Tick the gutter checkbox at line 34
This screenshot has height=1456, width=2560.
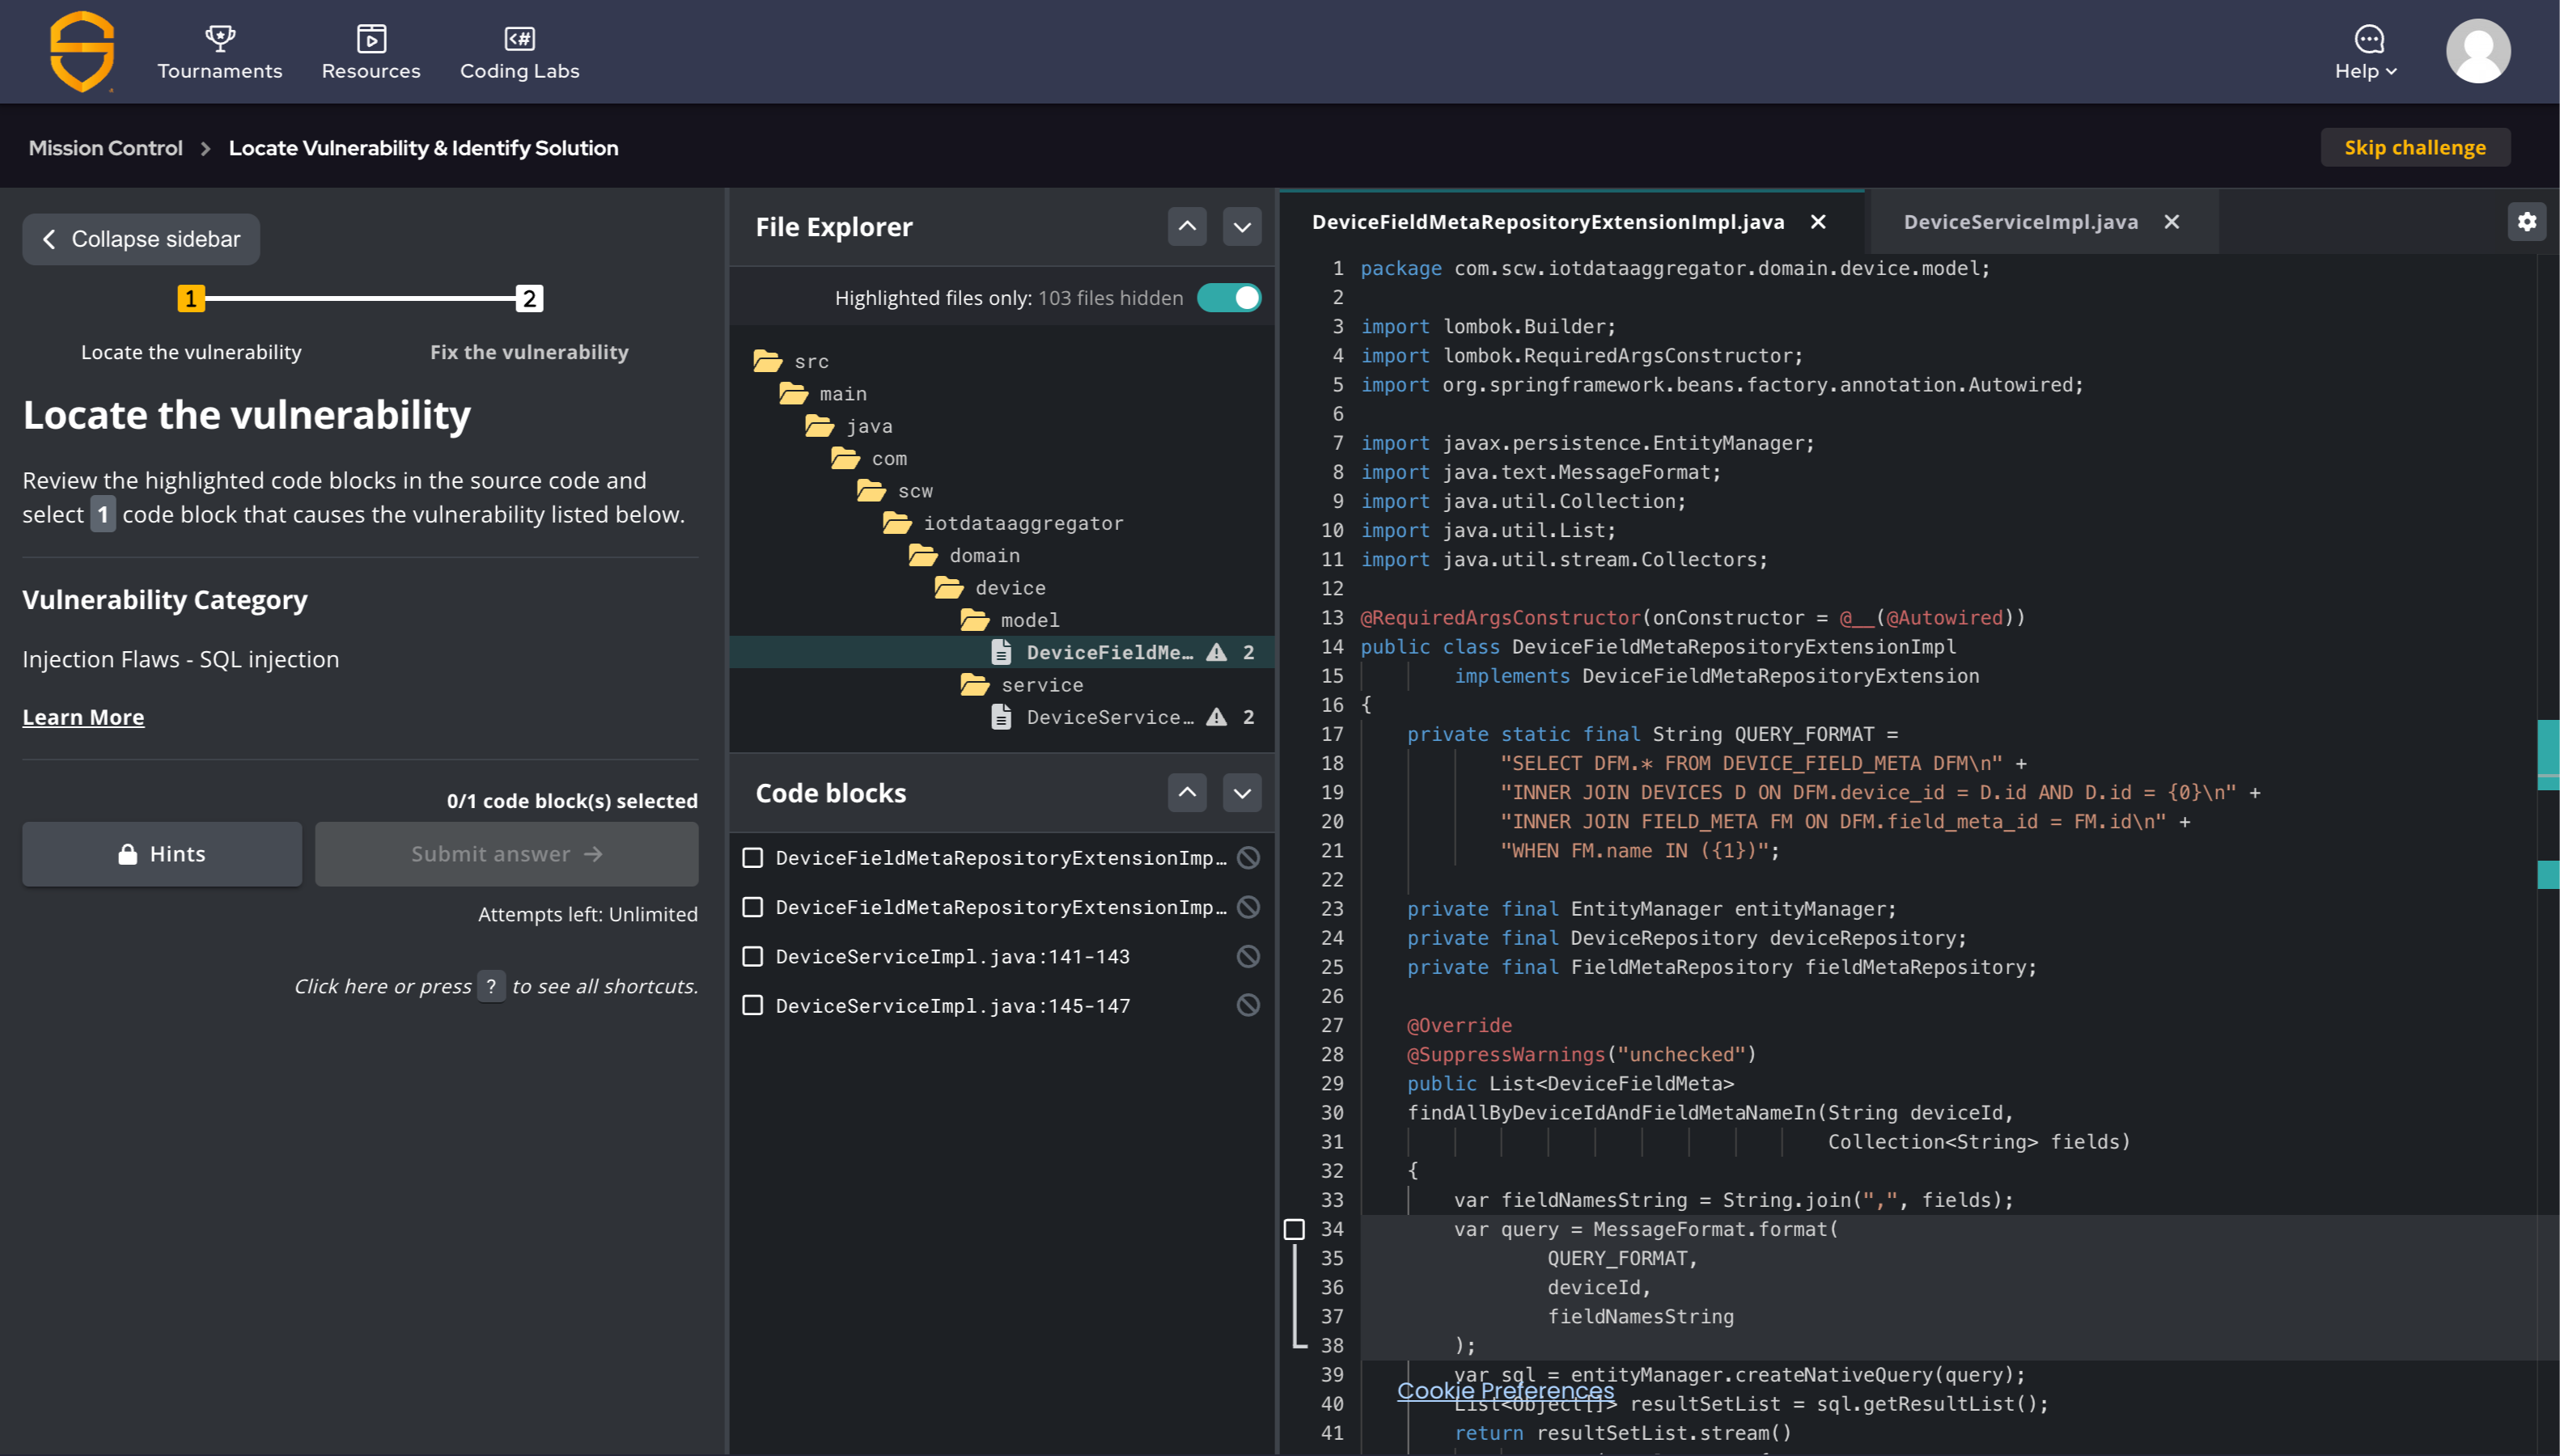[x=1294, y=1229]
